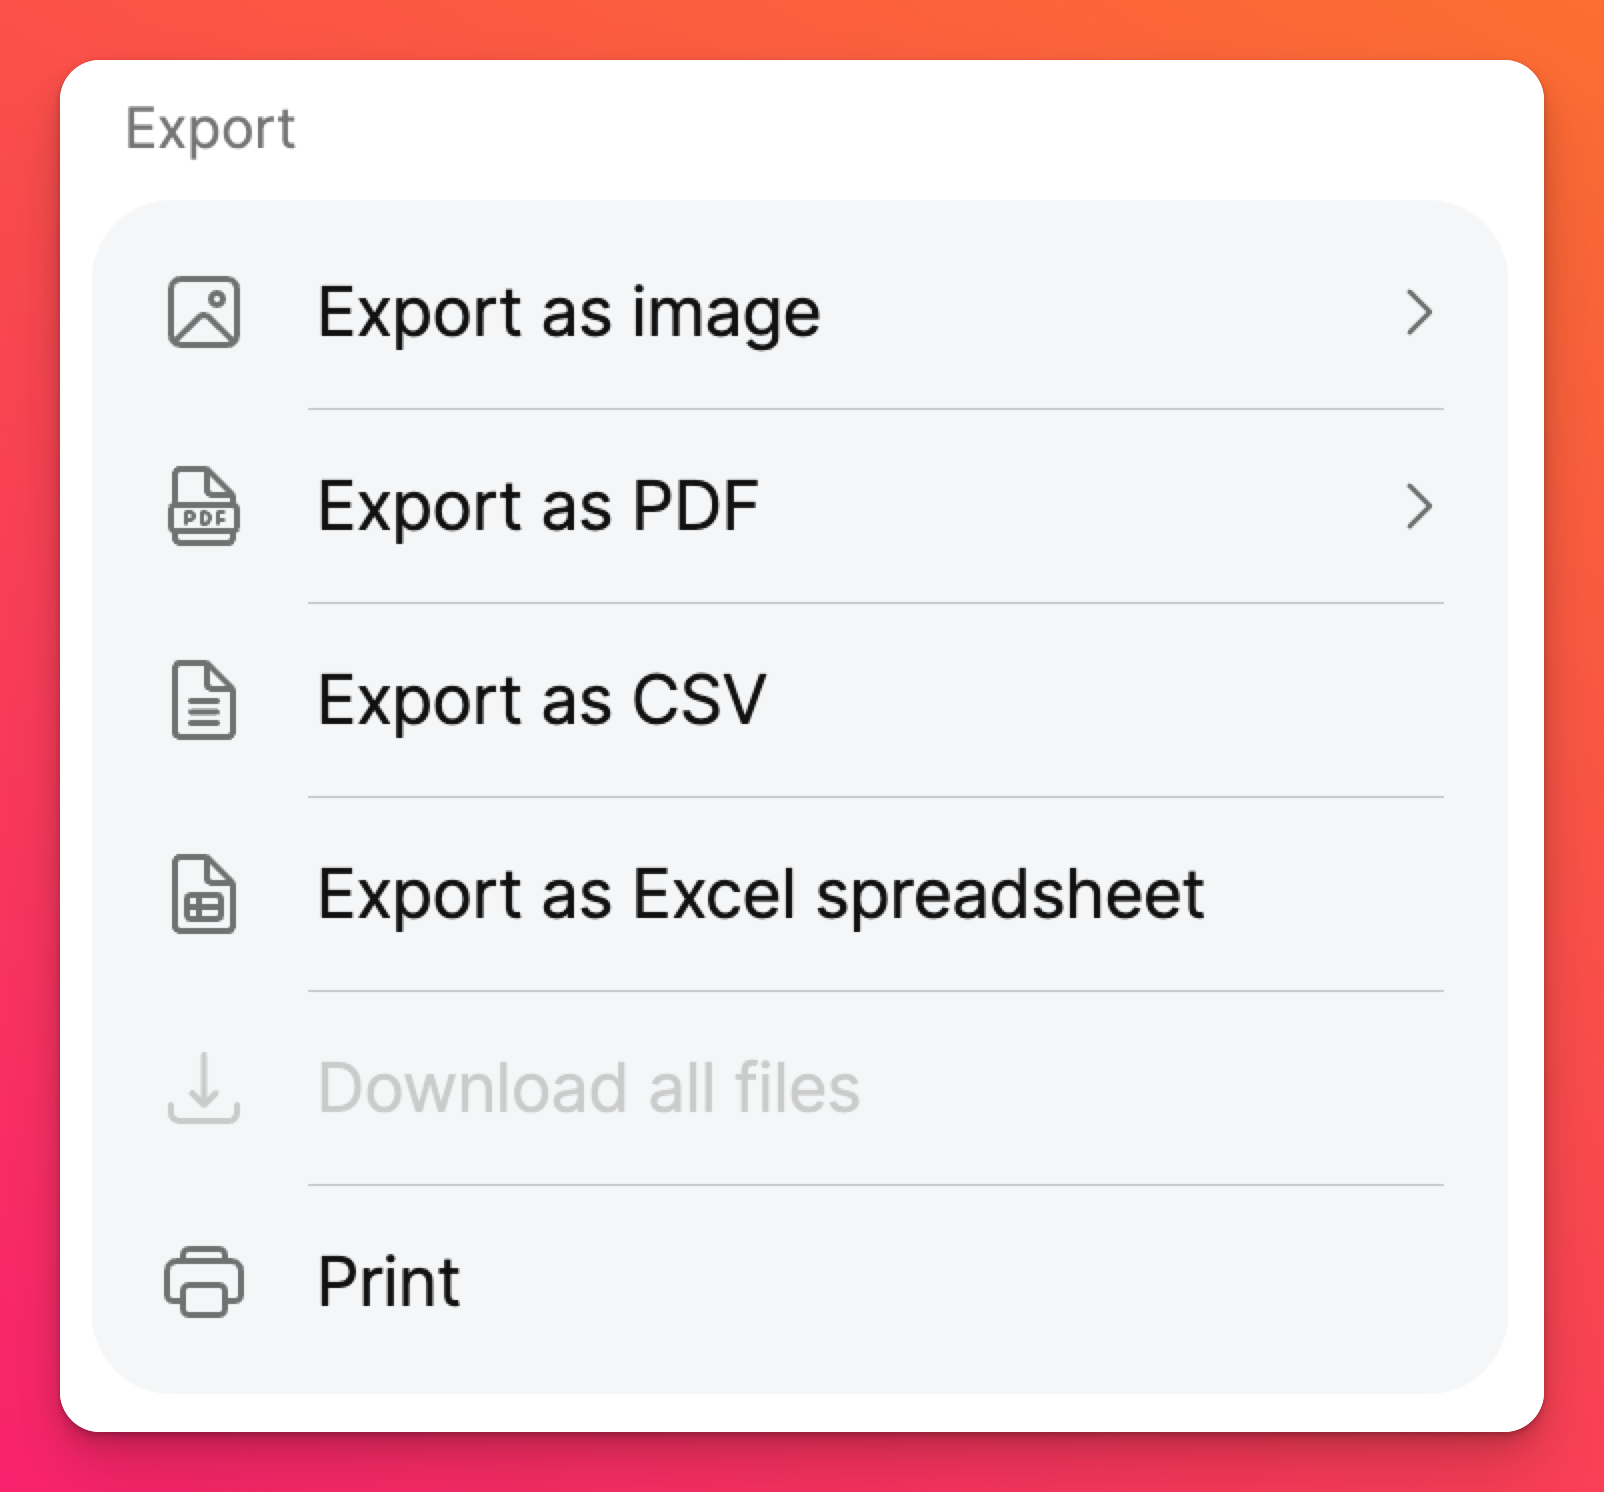Choose Export as Excel spreadsheet

[760, 894]
